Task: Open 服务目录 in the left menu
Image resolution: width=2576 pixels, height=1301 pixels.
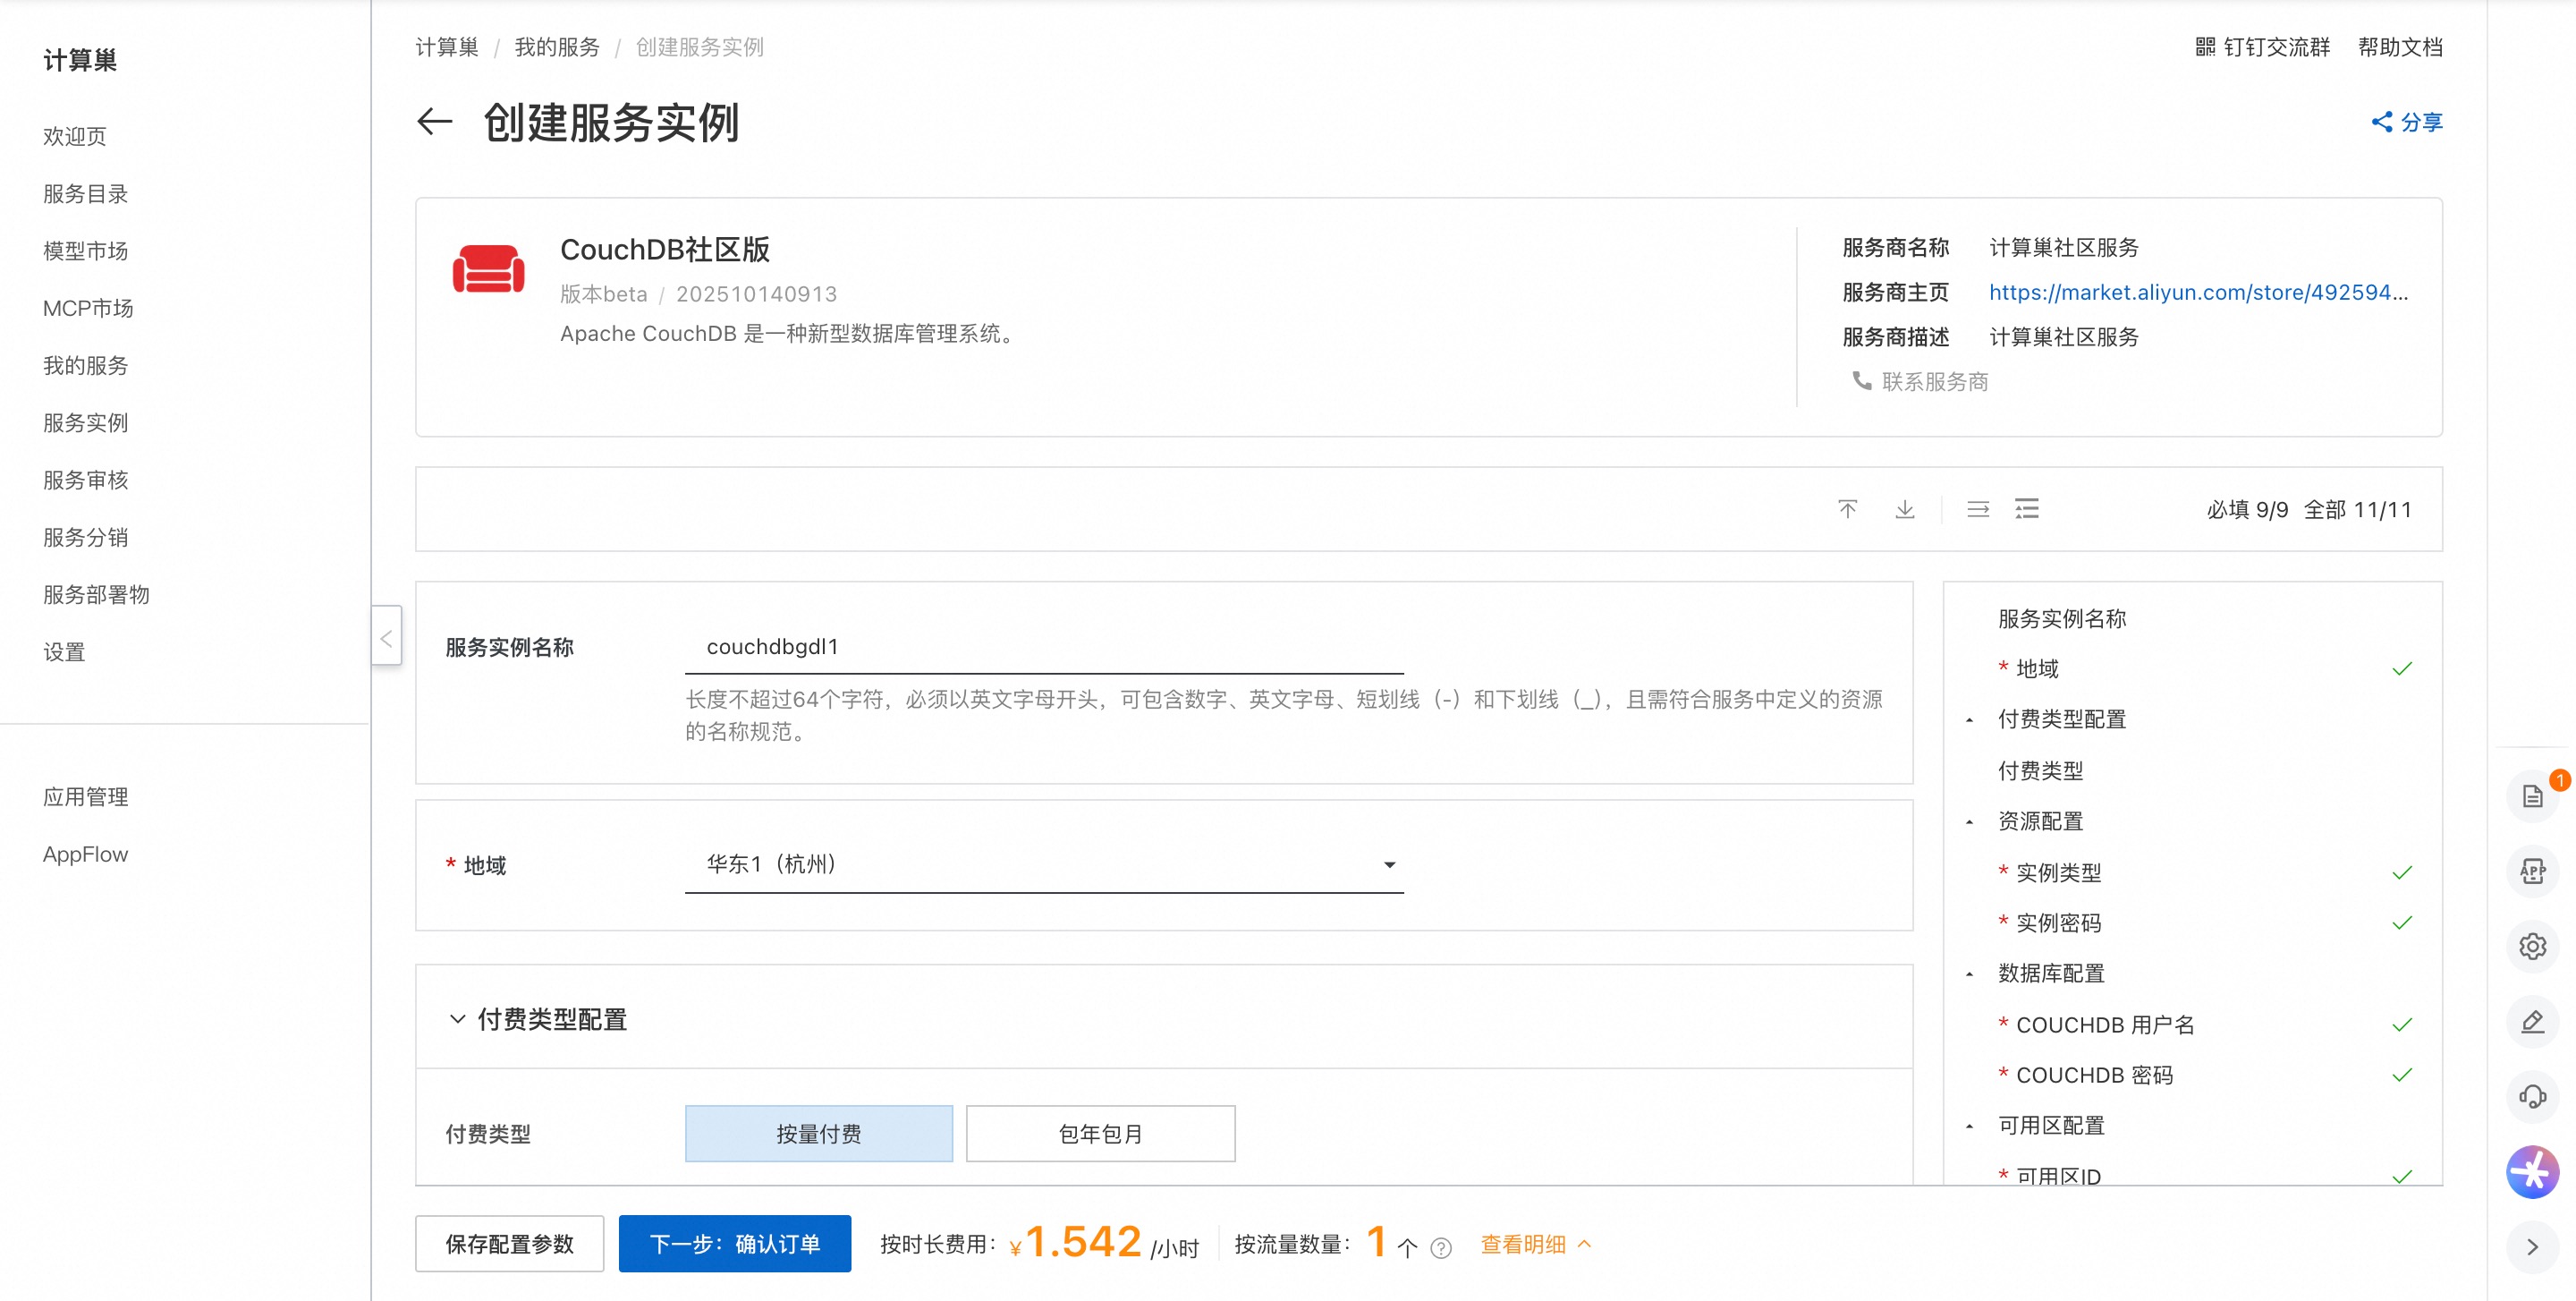Action: pos(85,194)
